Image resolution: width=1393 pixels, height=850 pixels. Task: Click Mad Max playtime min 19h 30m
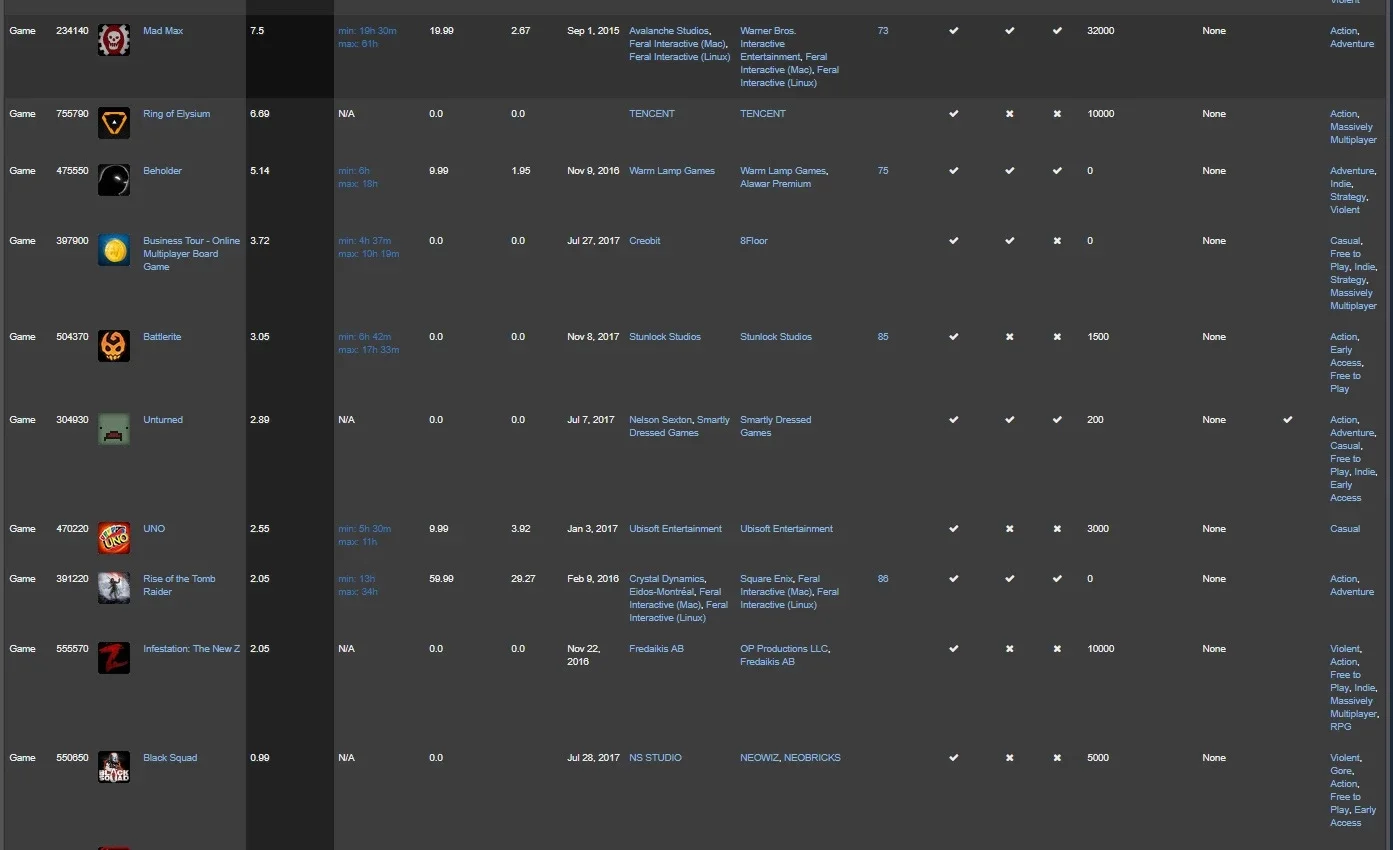coord(367,31)
